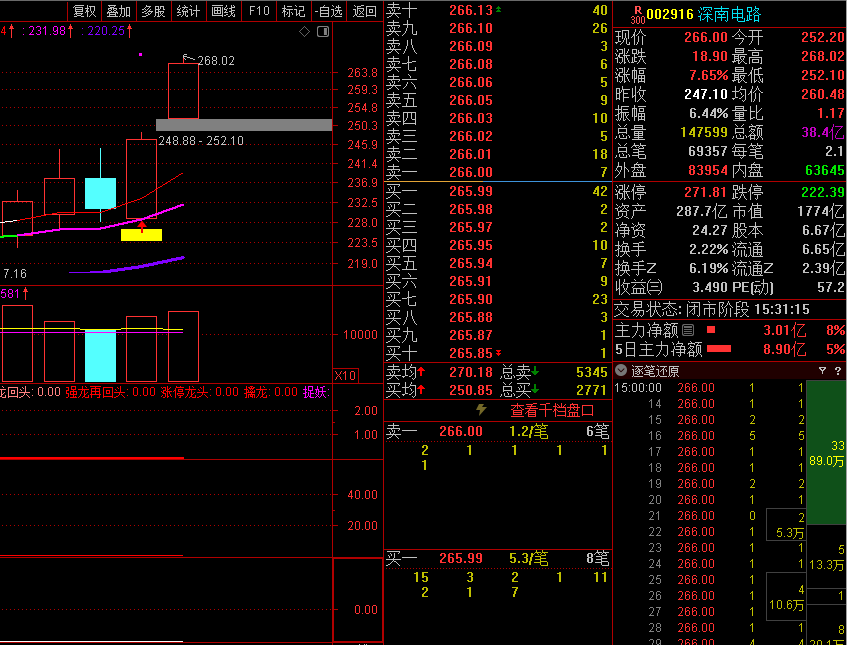Image resolution: width=847 pixels, height=645 pixels.
Task: Click the up arrow next to 卖十
Action: coord(499,10)
